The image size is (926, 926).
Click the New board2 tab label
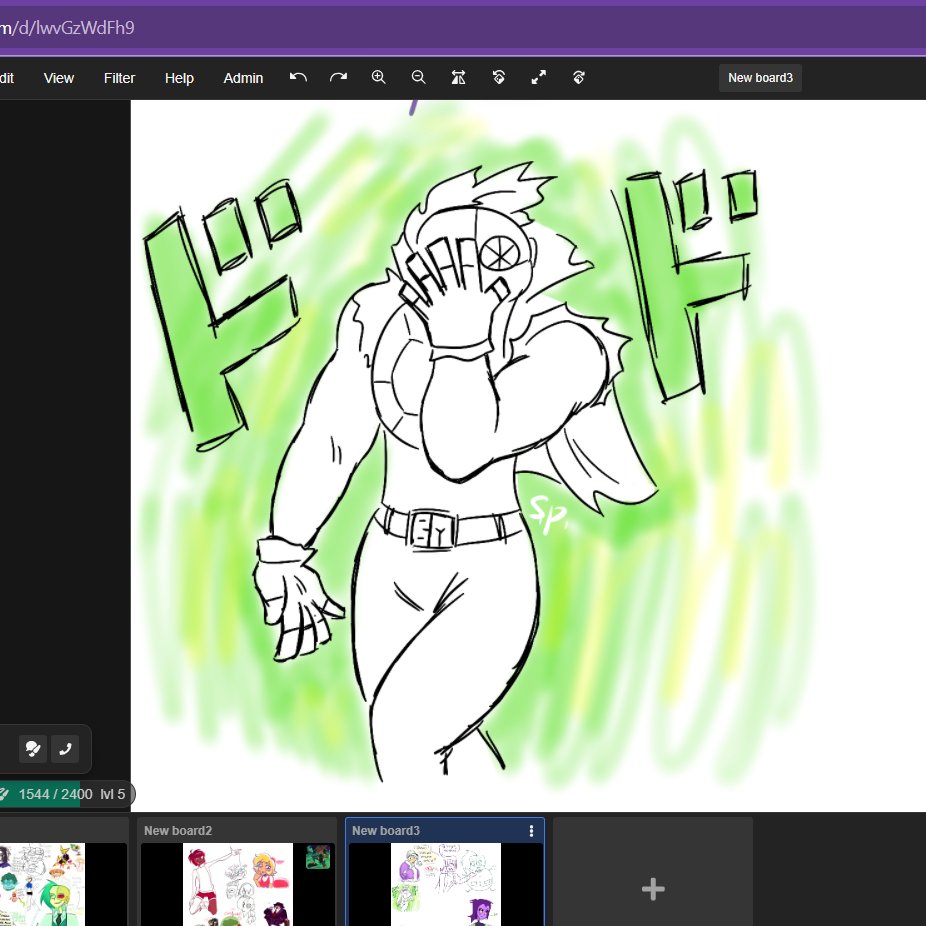click(178, 830)
